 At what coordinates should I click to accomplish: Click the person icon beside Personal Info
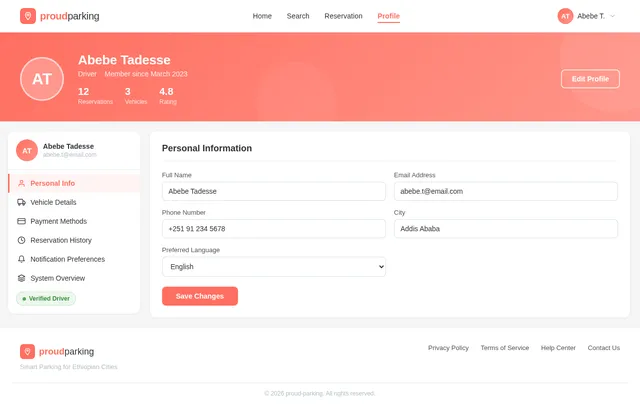pyautogui.click(x=22, y=183)
